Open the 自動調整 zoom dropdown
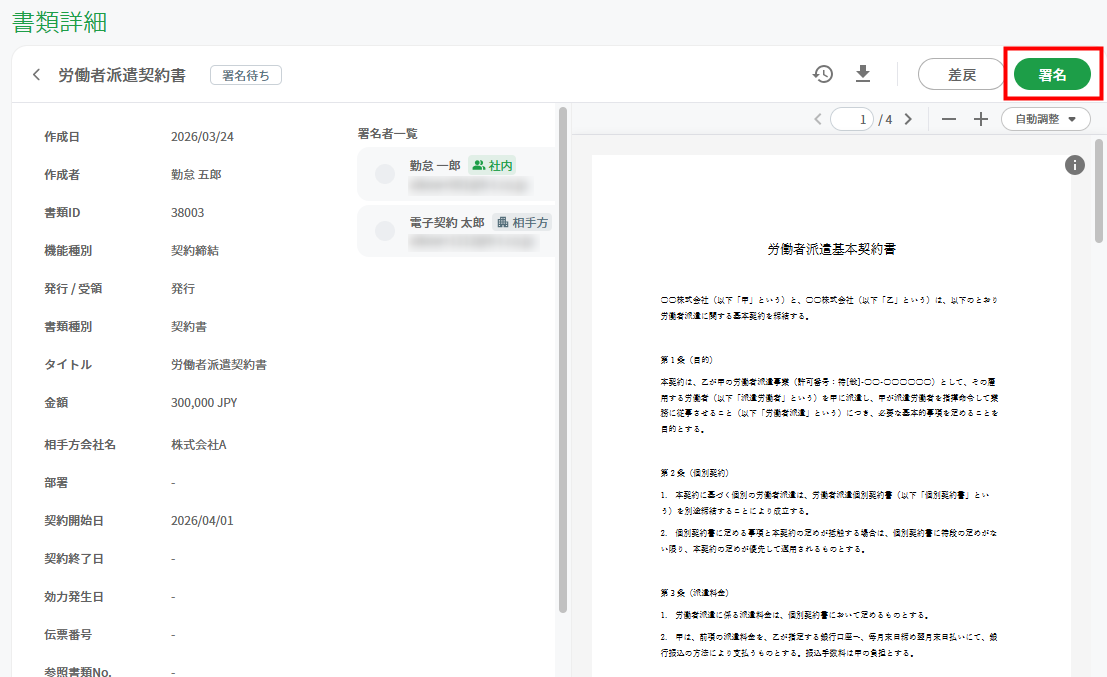1107x677 pixels. pos(1046,119)
